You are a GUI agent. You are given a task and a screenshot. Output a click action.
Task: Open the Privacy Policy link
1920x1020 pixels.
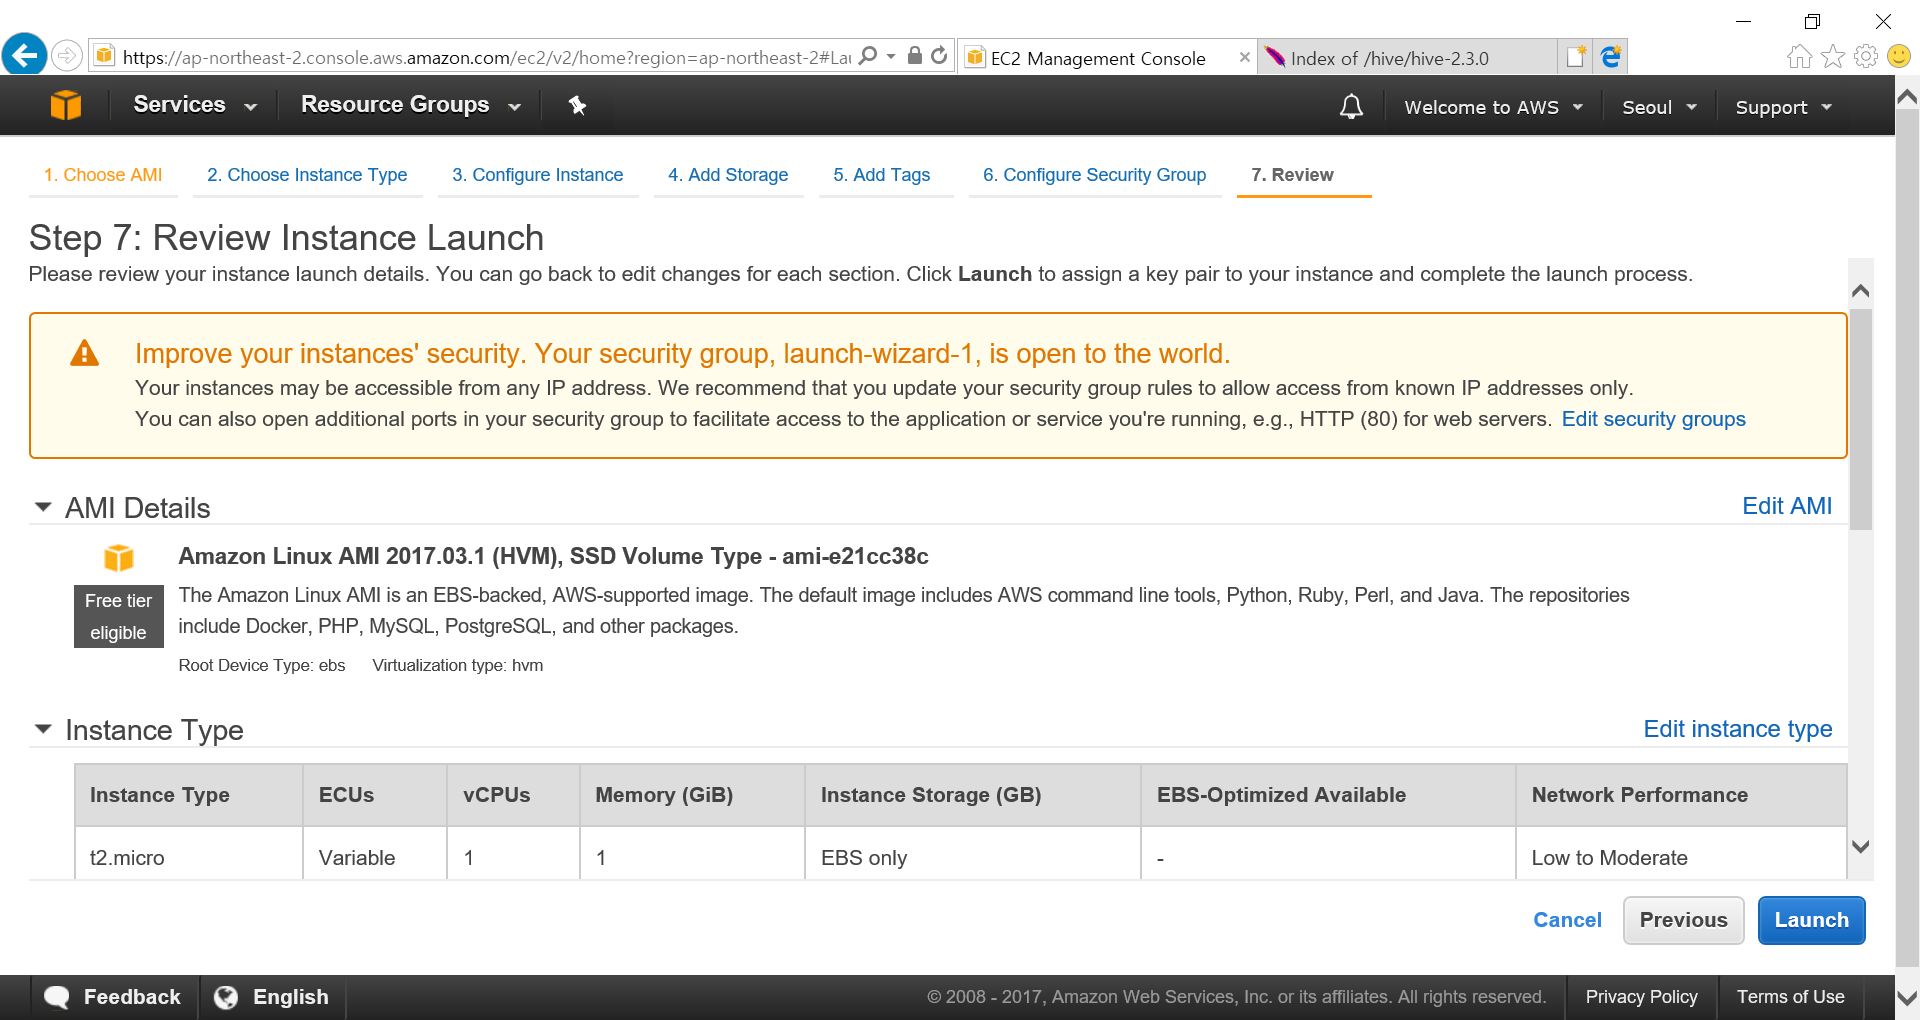coord(1641,997)
